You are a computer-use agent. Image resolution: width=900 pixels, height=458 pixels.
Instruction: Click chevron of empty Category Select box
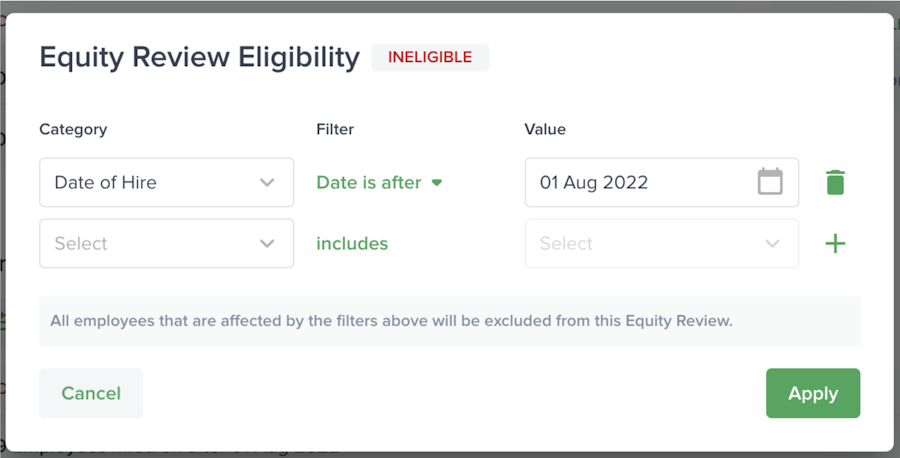267,243
